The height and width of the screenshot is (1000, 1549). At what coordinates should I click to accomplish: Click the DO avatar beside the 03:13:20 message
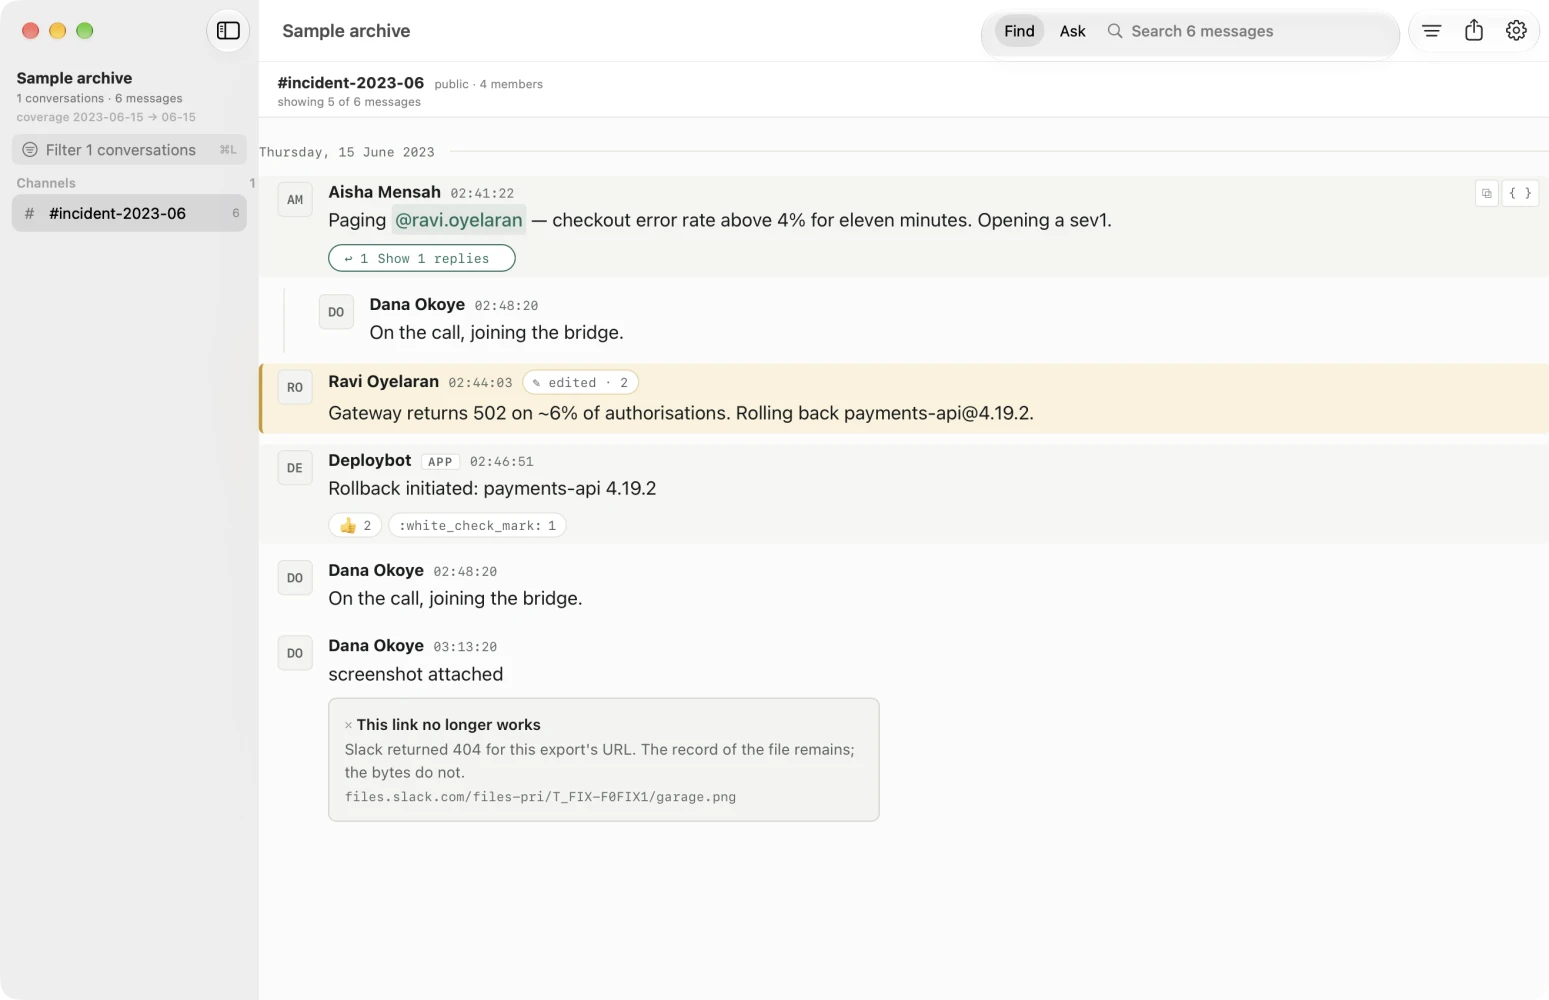pyautogui.click(x=295, y=654)
